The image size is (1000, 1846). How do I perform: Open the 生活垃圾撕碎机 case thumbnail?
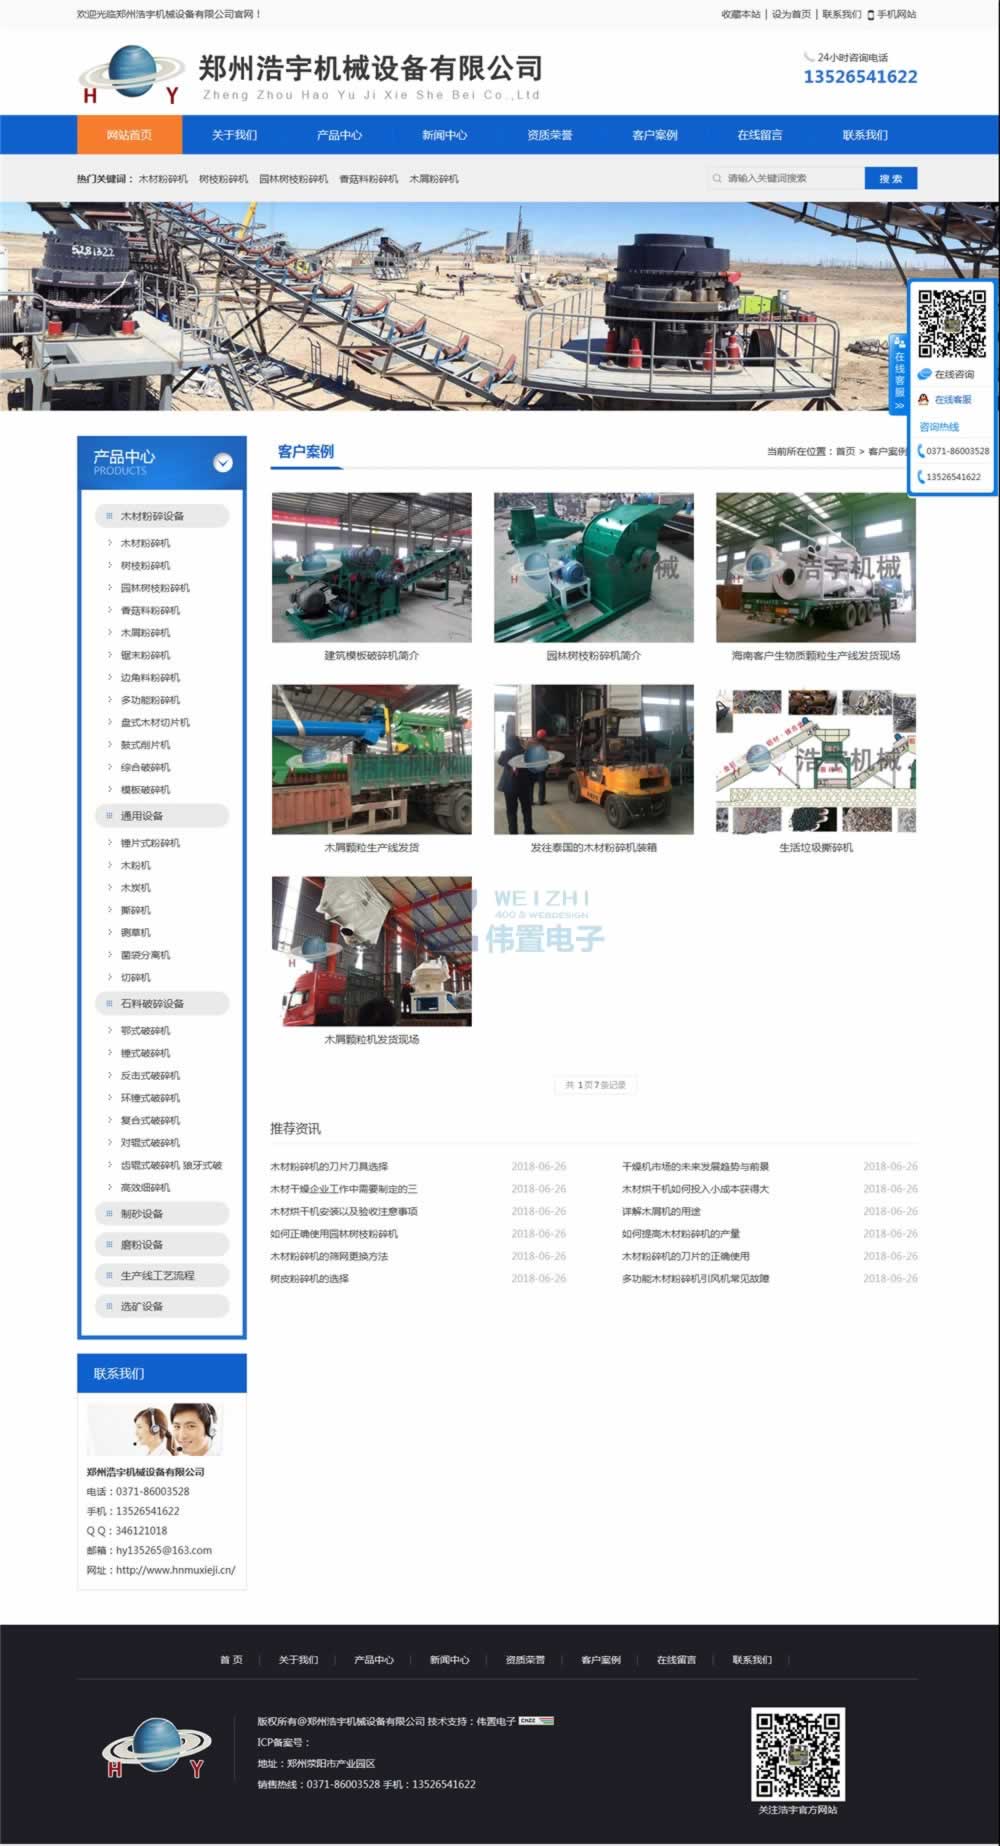coord(815,760)
